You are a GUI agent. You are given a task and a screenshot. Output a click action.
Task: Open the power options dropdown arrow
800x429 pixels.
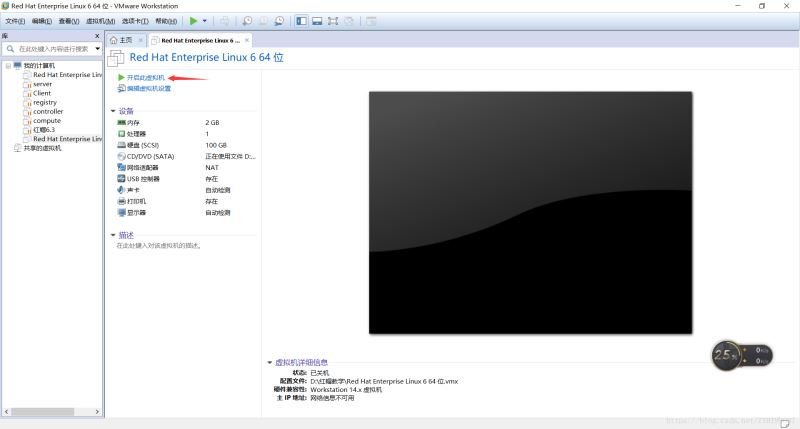pyautogui.click(x=205, y=20)
